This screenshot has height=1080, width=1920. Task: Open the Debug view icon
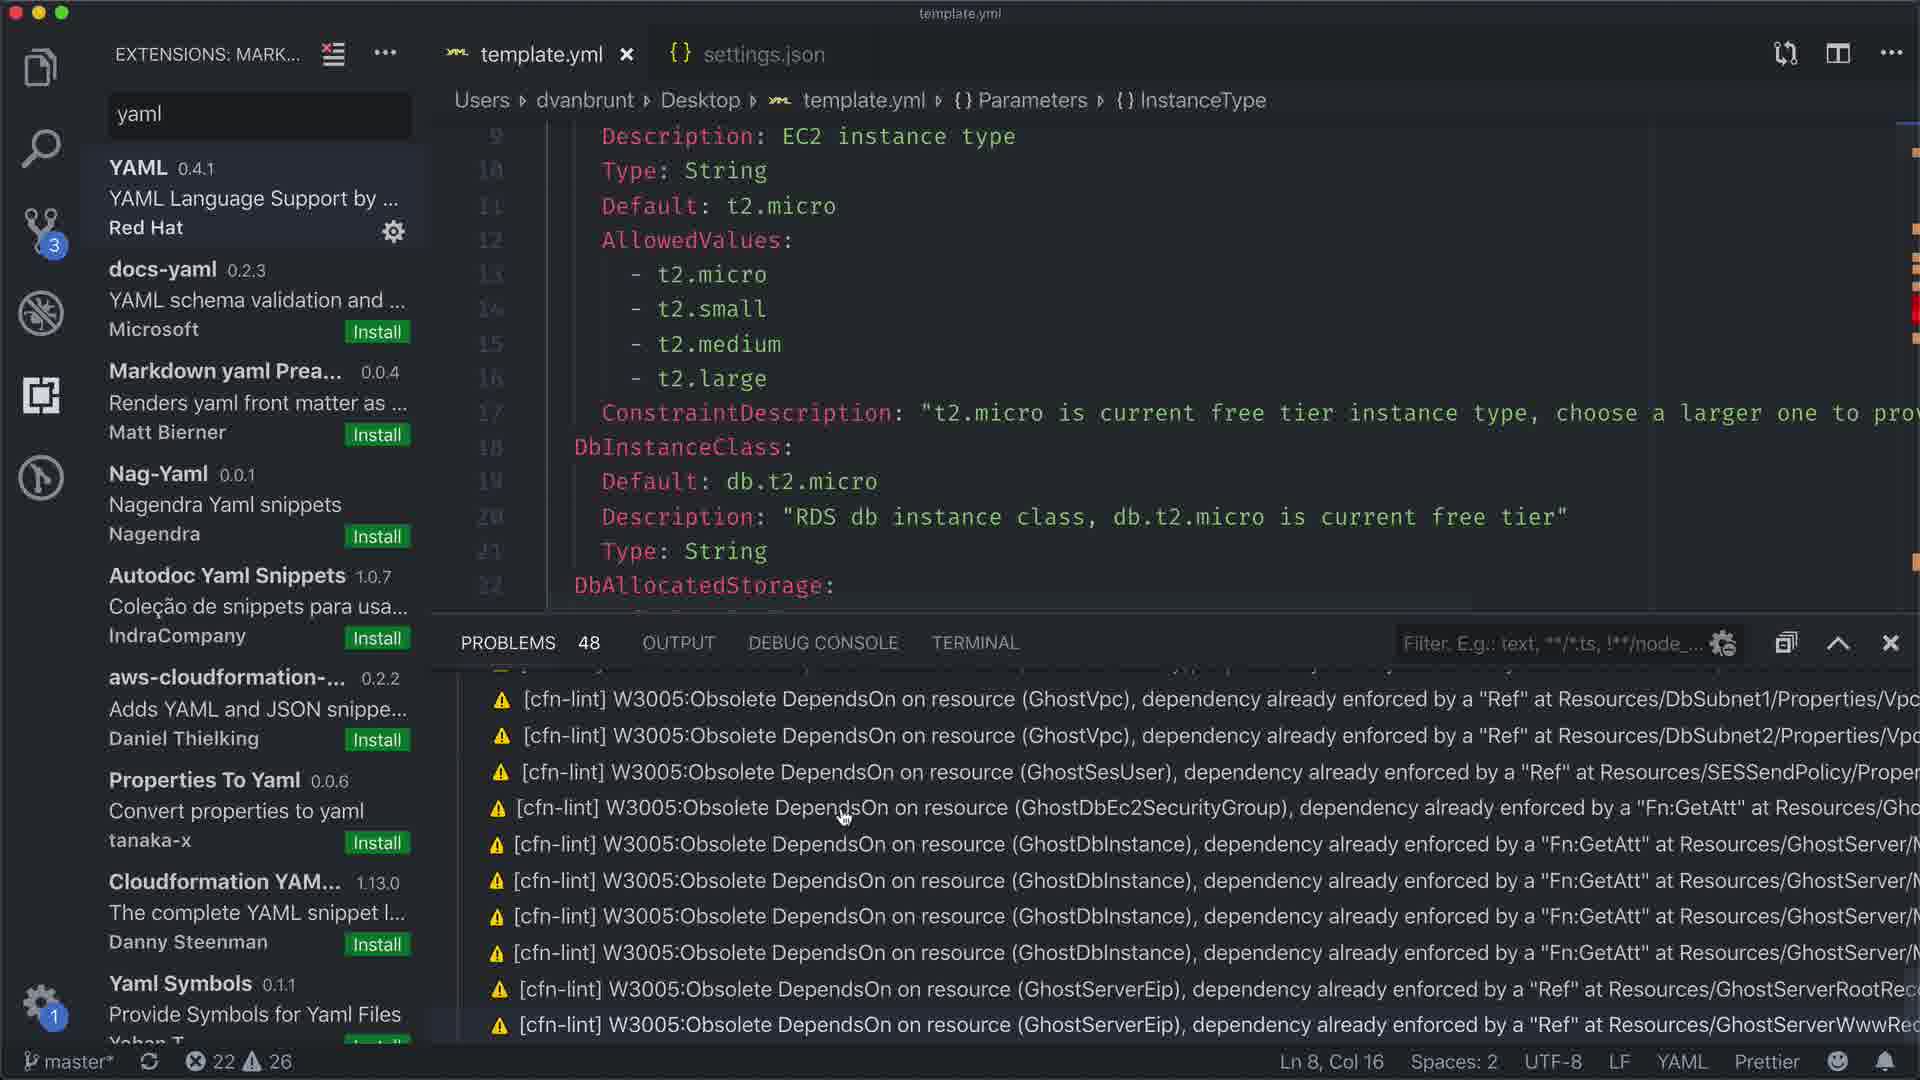pos(41,313)
